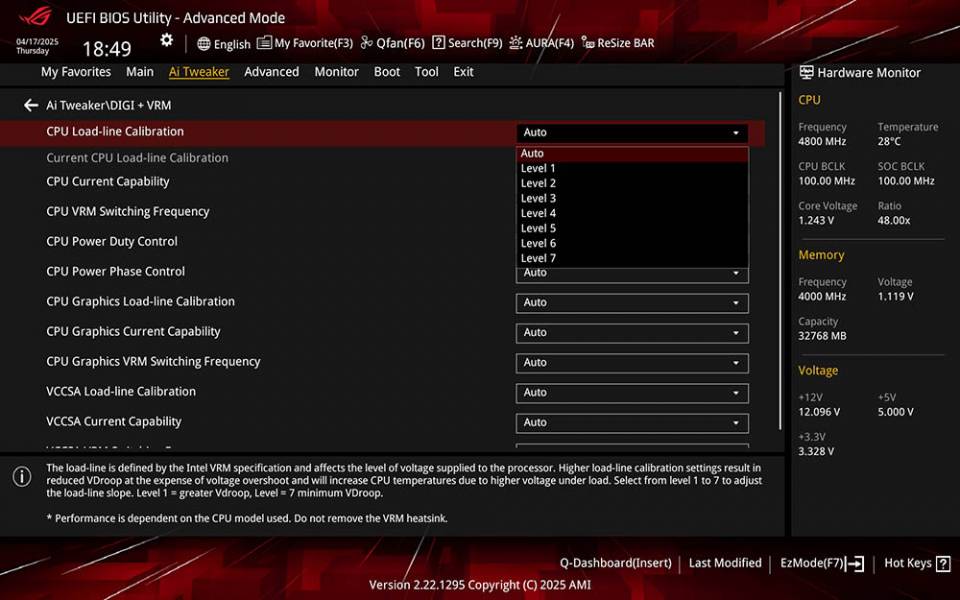Open the Boot tab
960x600 pixels.
[x=387, y=72]
